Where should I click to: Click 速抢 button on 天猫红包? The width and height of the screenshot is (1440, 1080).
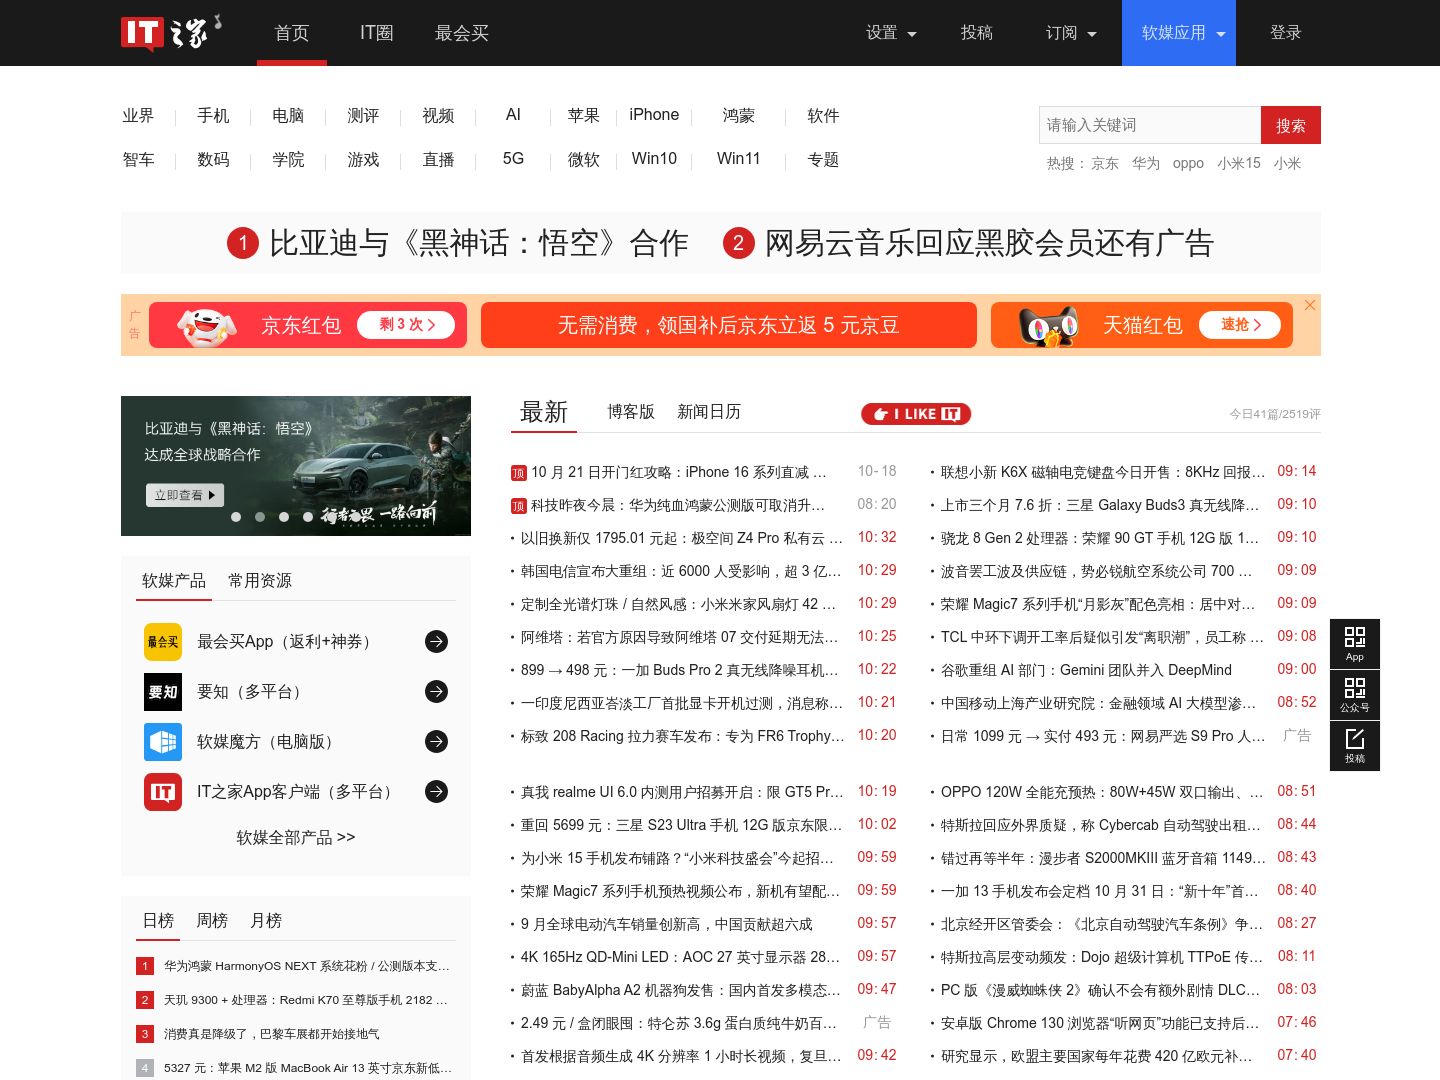pyautogui.click(x=1241, y=325)
